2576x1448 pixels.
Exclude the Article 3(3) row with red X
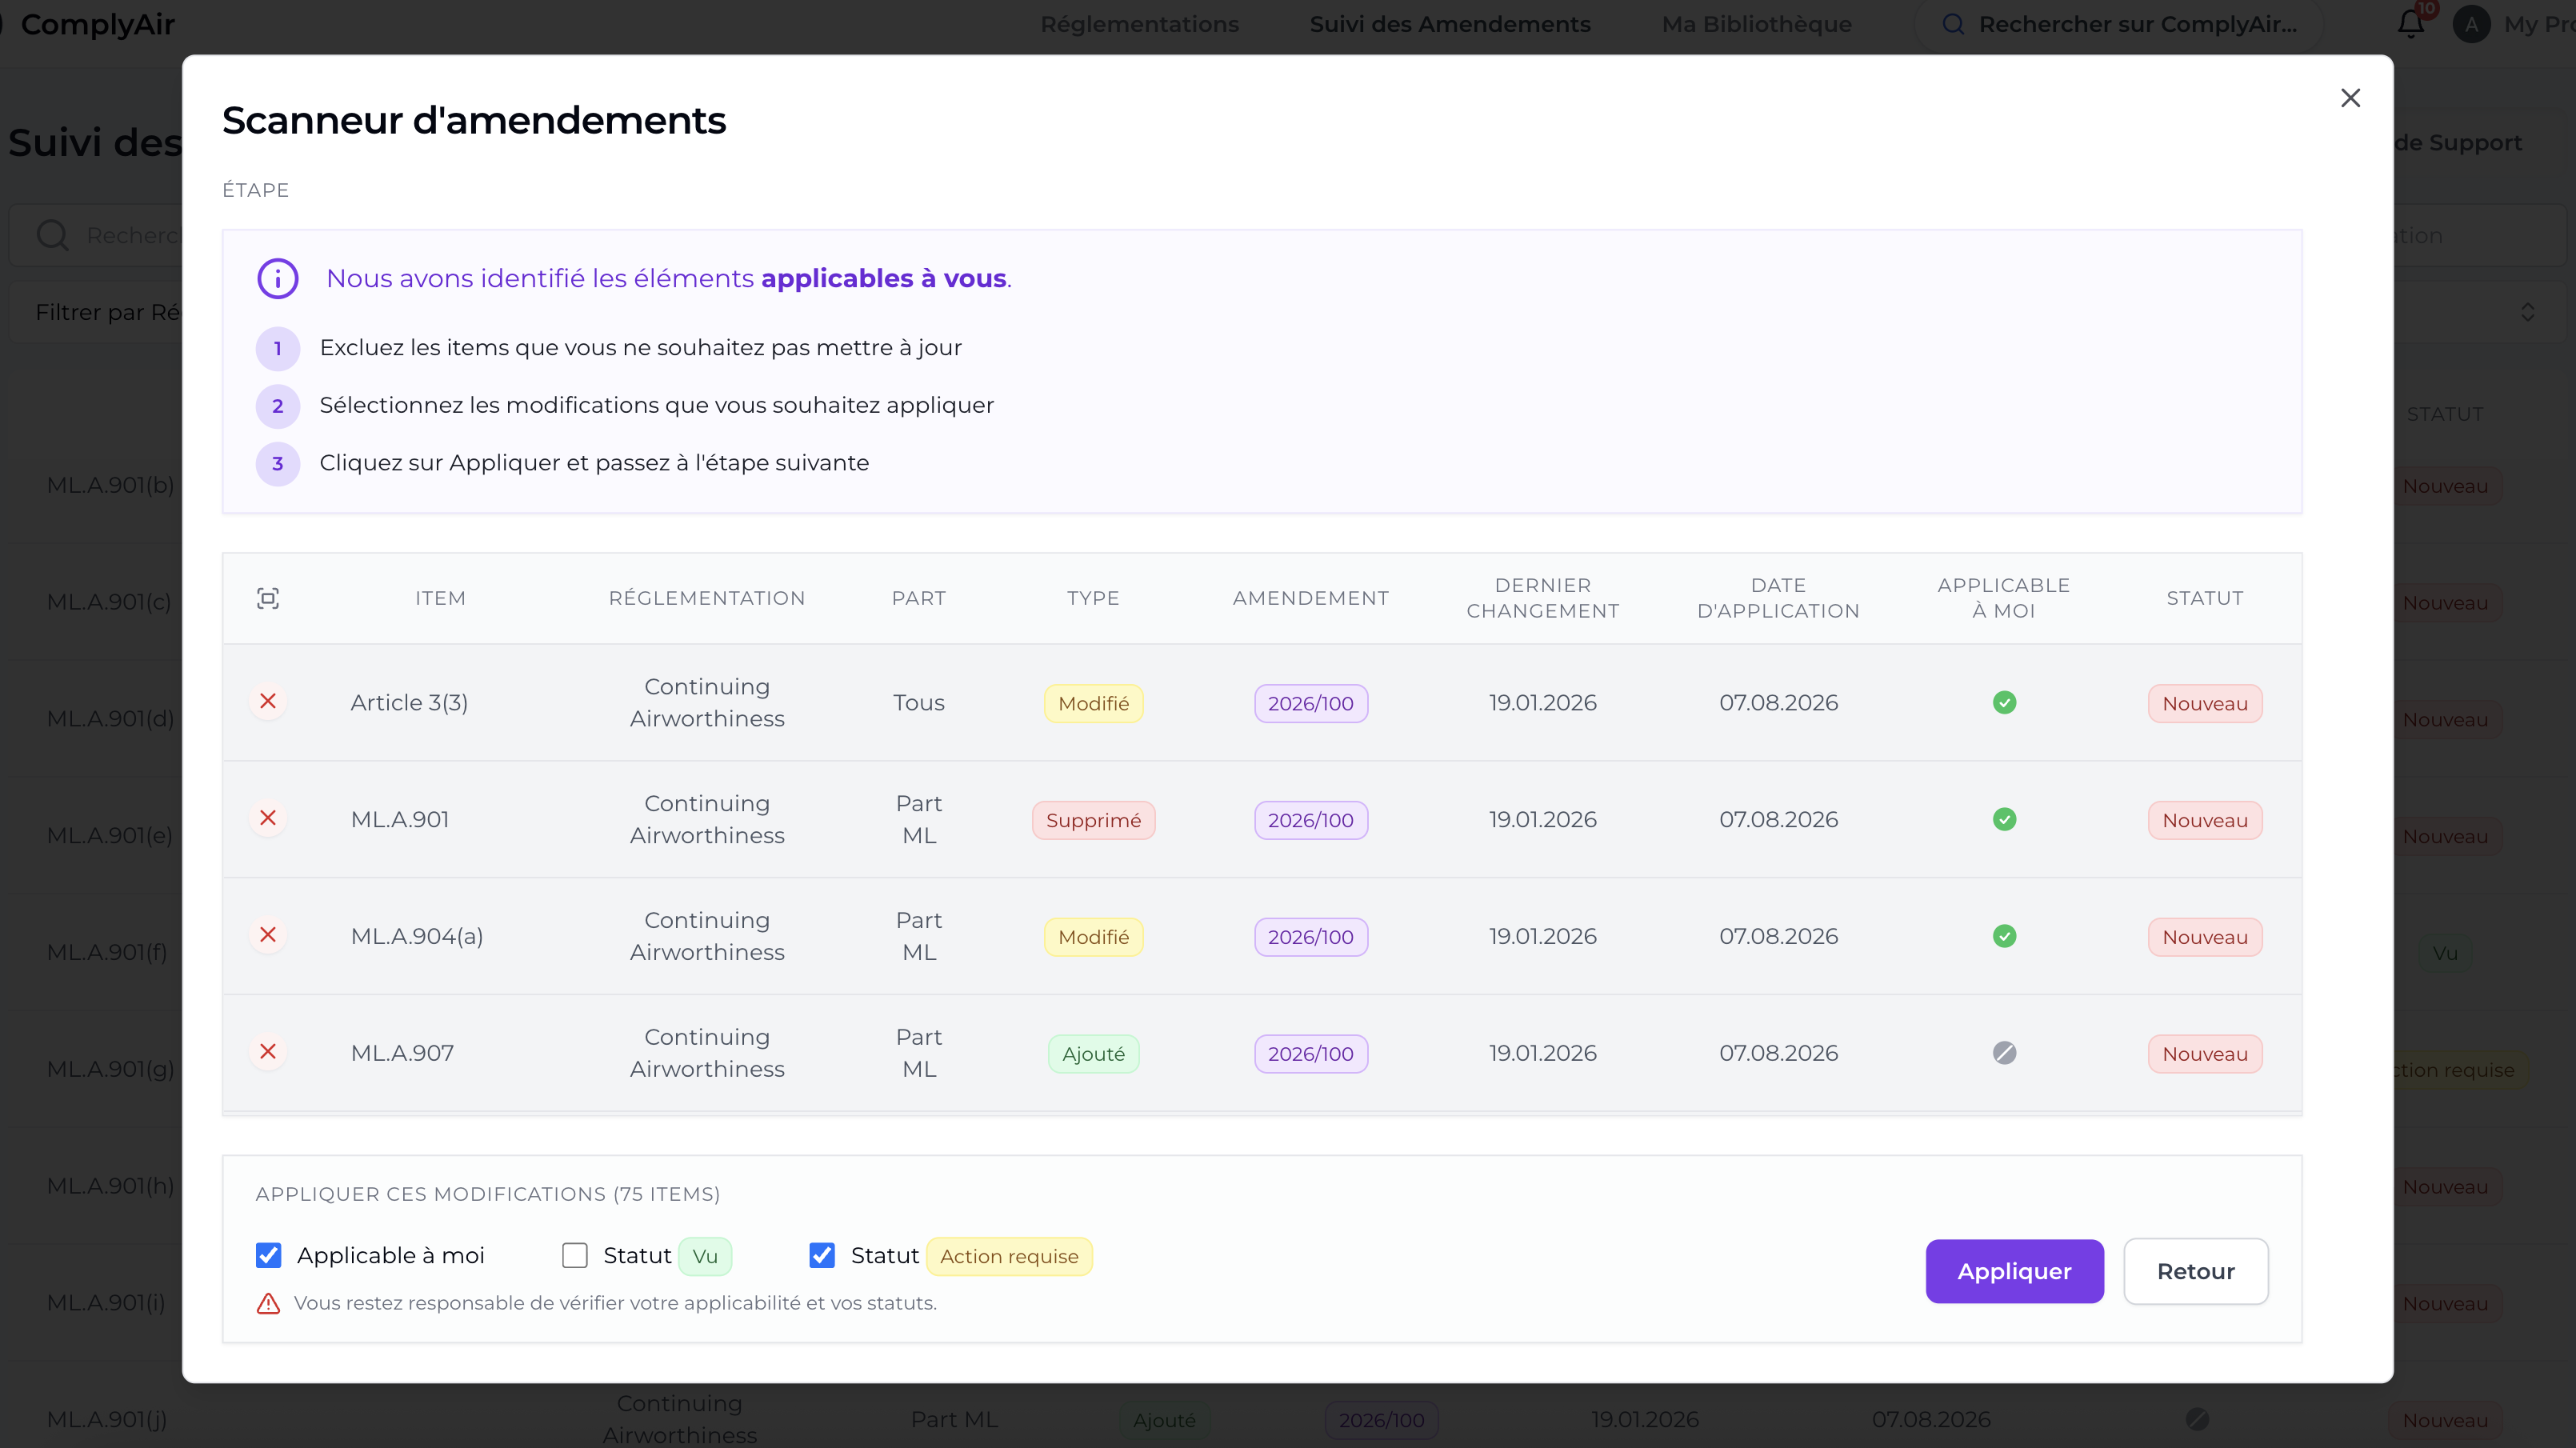(268, 702)
